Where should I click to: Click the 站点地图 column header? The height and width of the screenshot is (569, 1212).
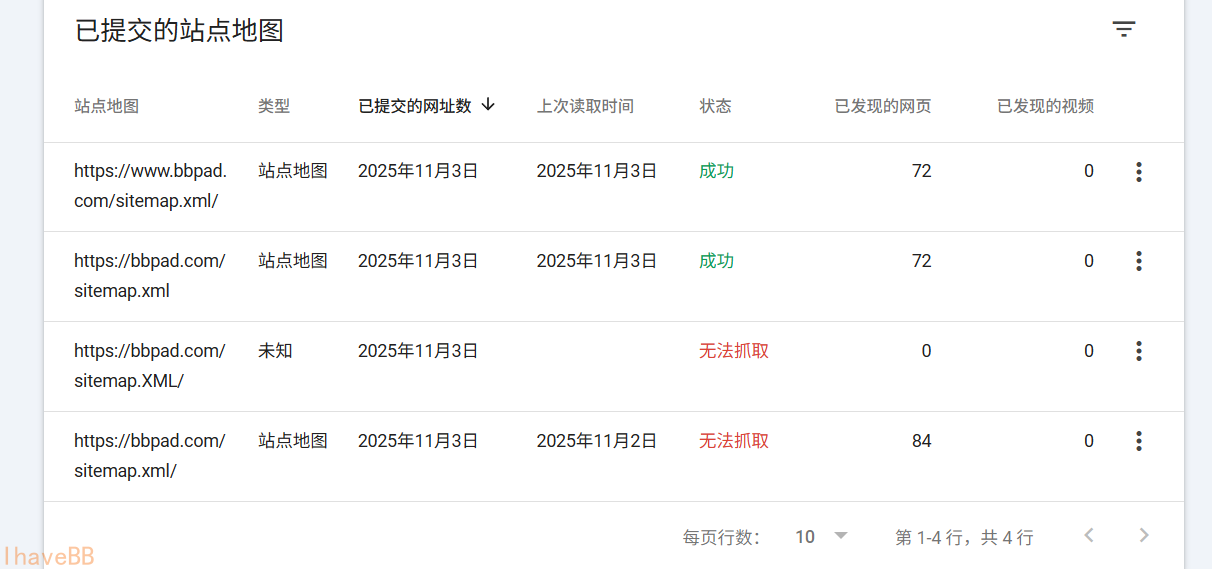[x=106, y=106]
